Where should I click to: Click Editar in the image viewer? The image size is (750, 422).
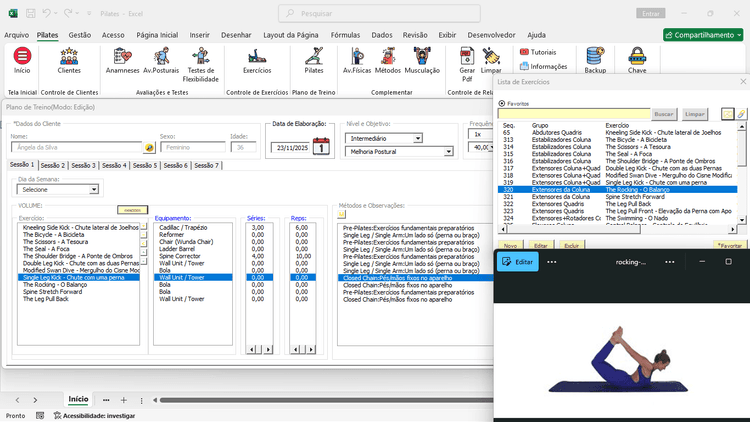point(518,262)
